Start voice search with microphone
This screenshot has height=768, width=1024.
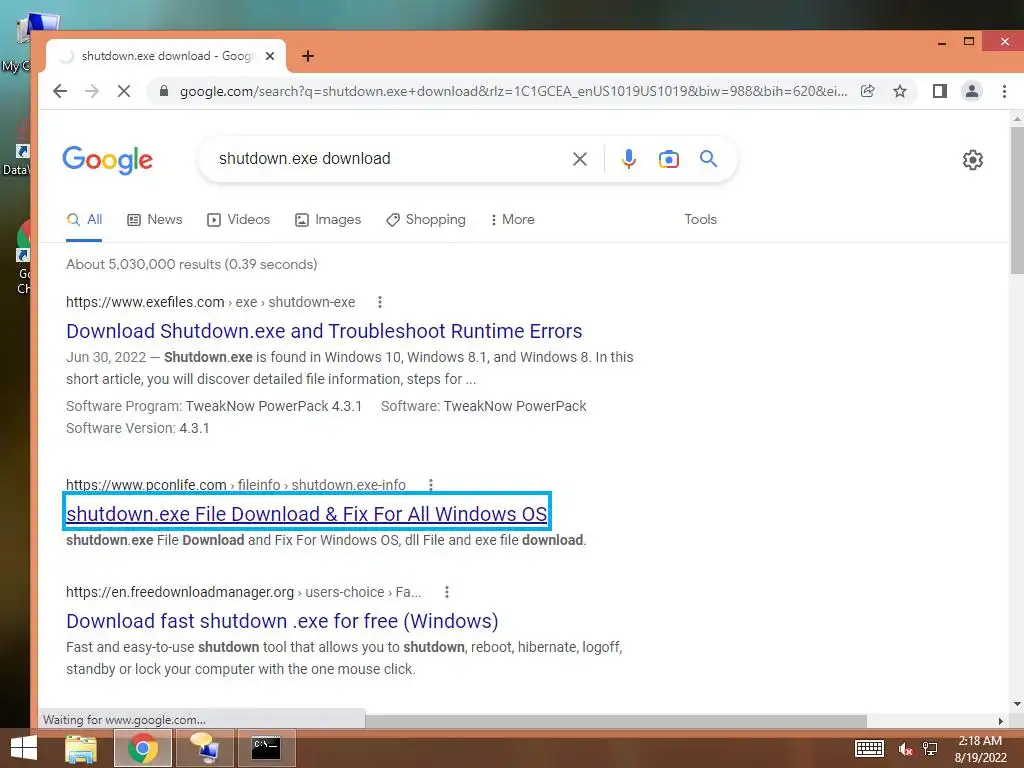pyautogui.click(x=628, y=159)
